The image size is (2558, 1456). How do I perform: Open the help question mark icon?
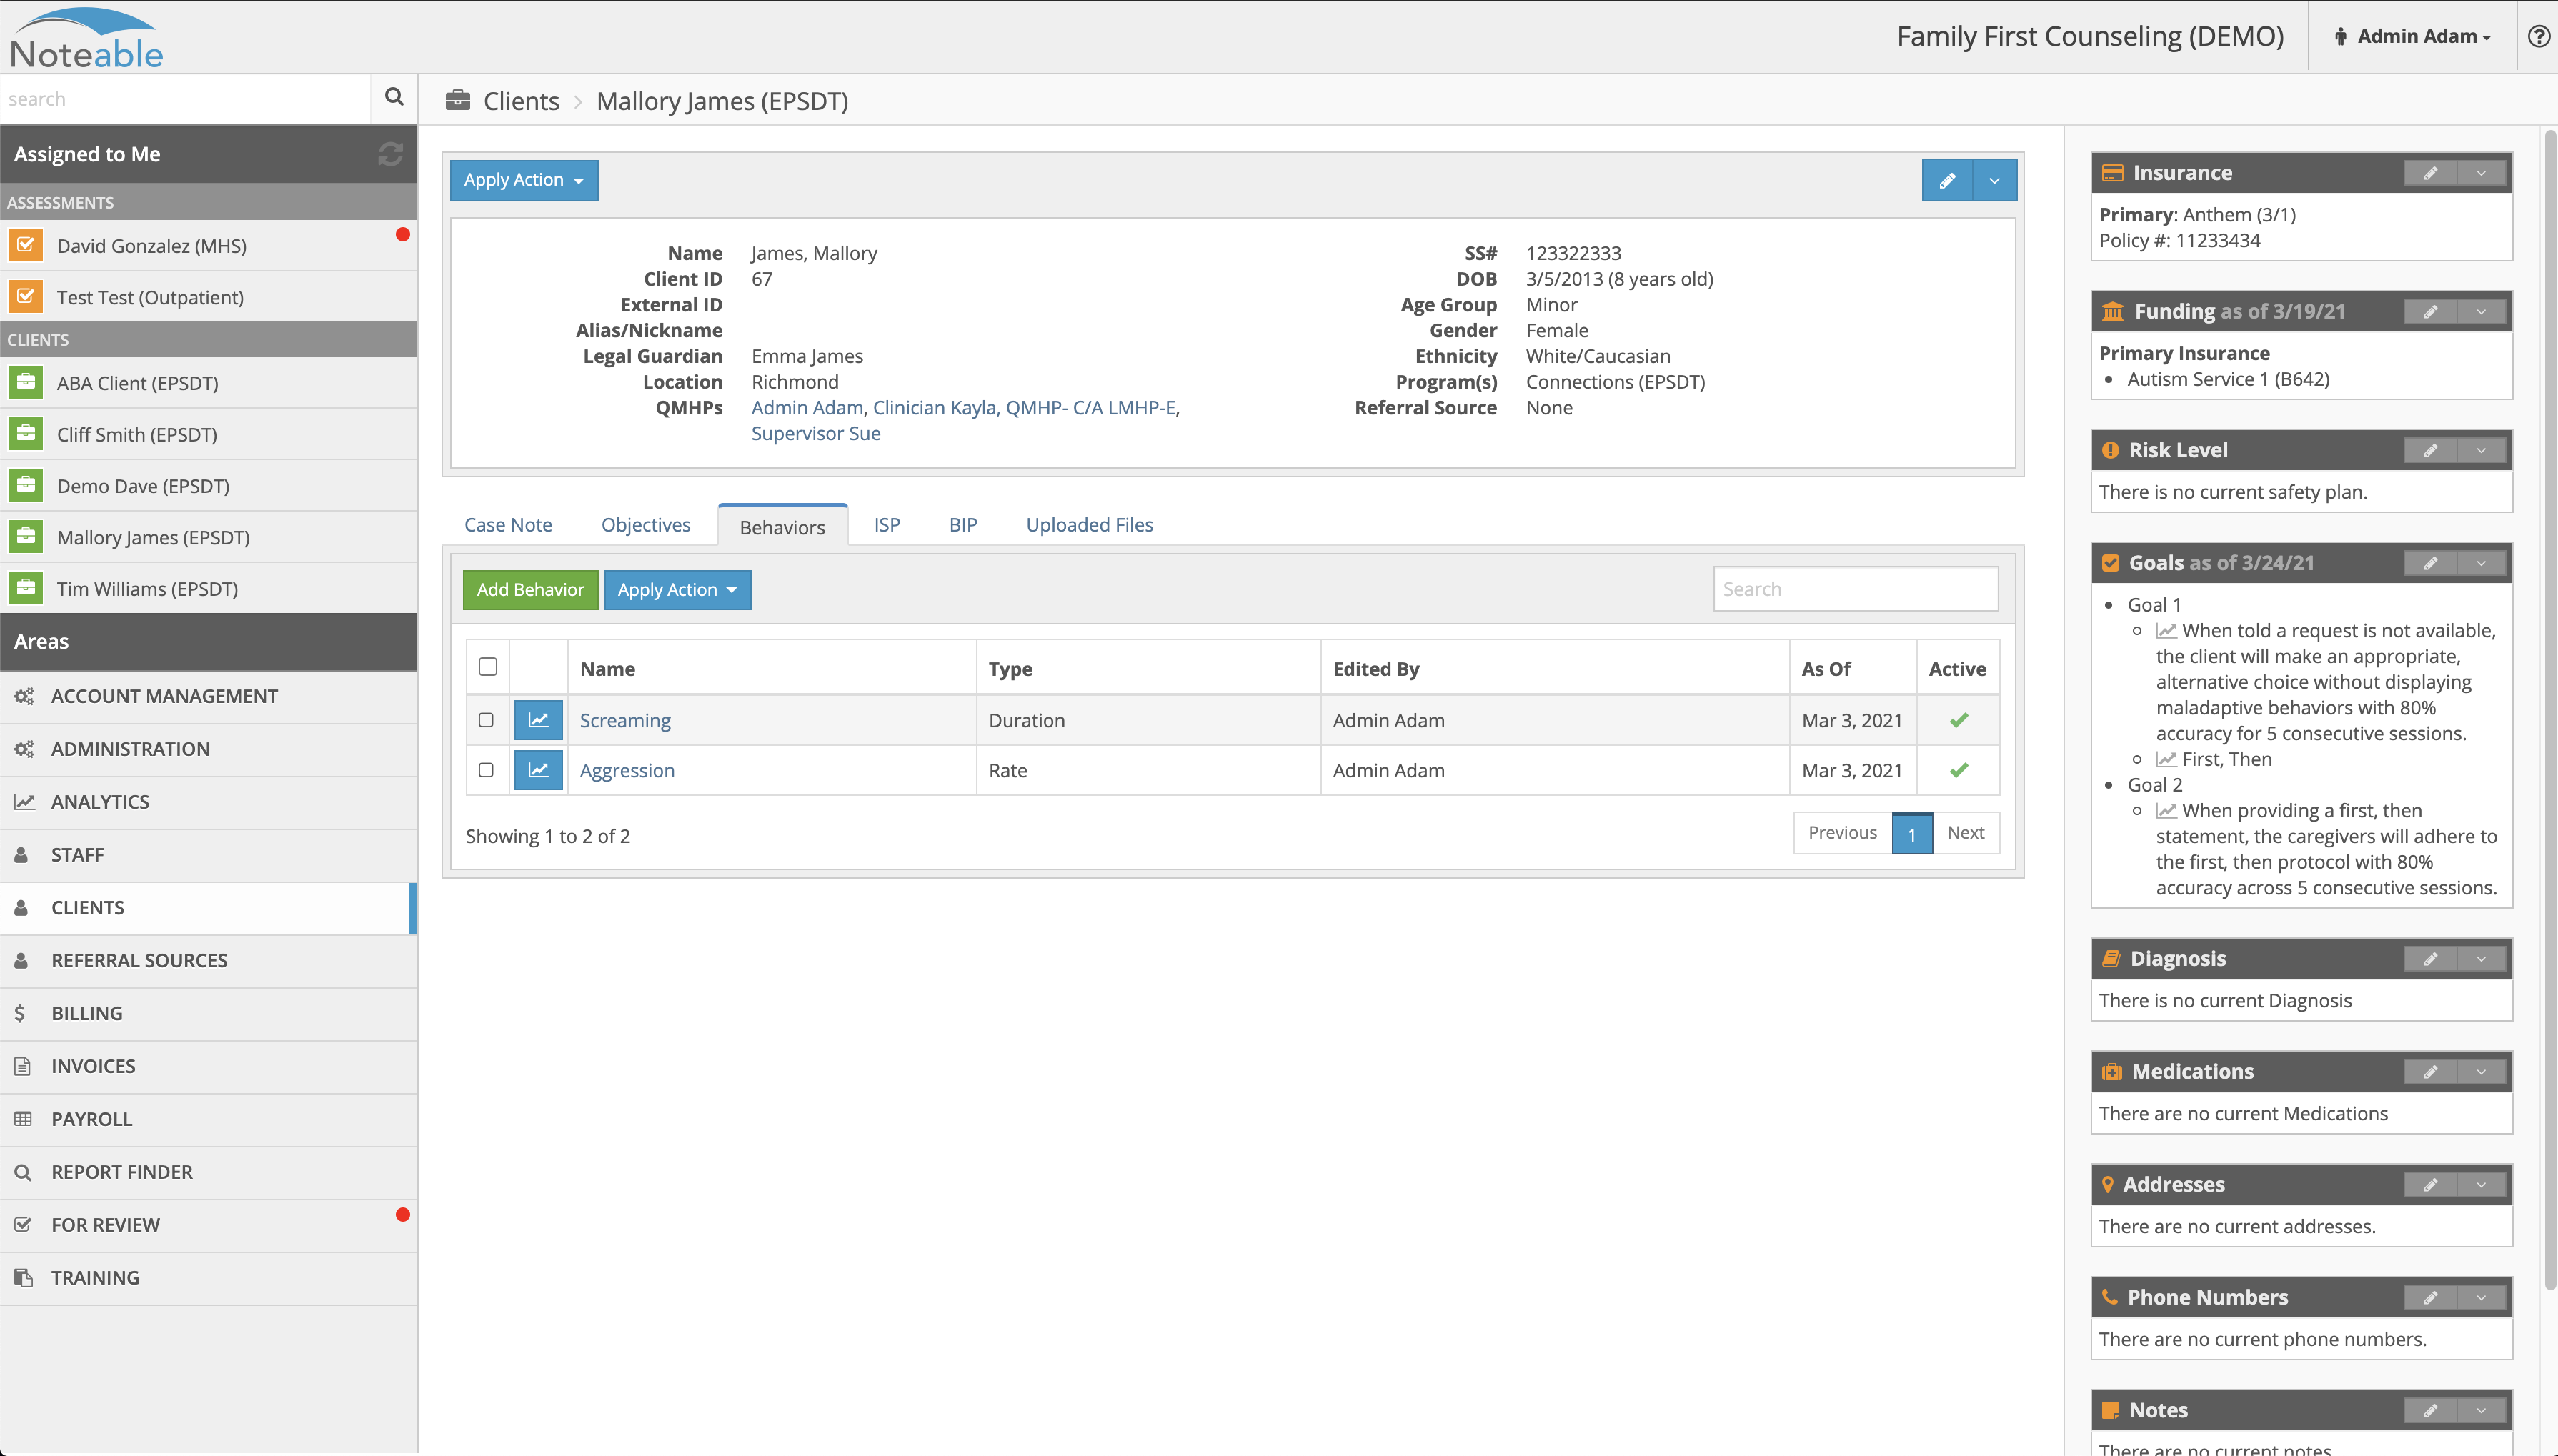pos(2538,36)
